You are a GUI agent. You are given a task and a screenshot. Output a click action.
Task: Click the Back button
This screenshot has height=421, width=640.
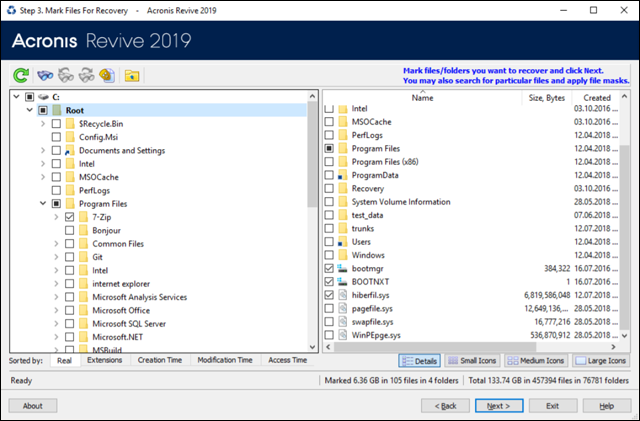point(445,405)
